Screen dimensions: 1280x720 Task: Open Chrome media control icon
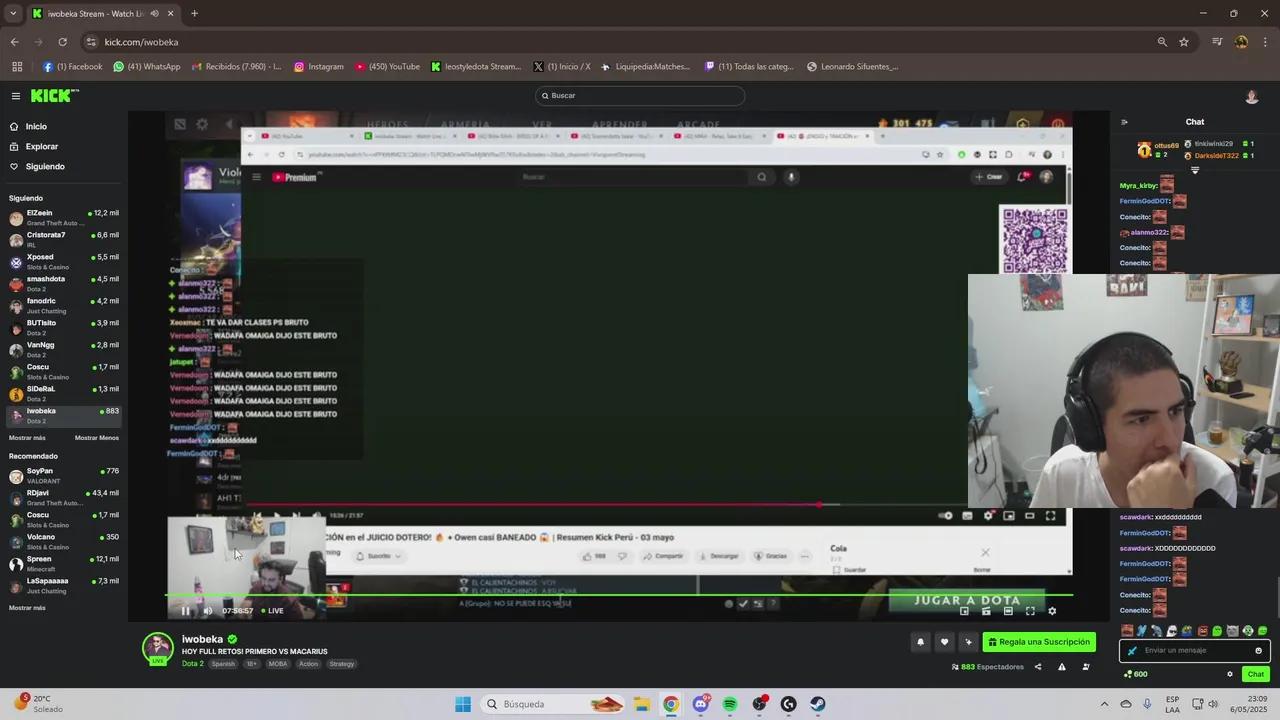[x=1217, y=42]
